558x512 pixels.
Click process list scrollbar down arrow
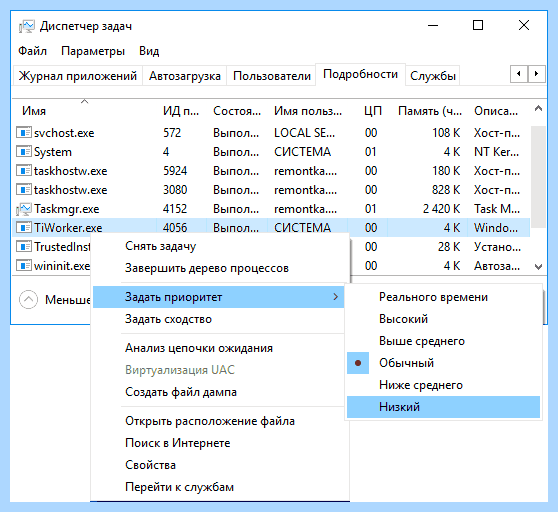538,266
